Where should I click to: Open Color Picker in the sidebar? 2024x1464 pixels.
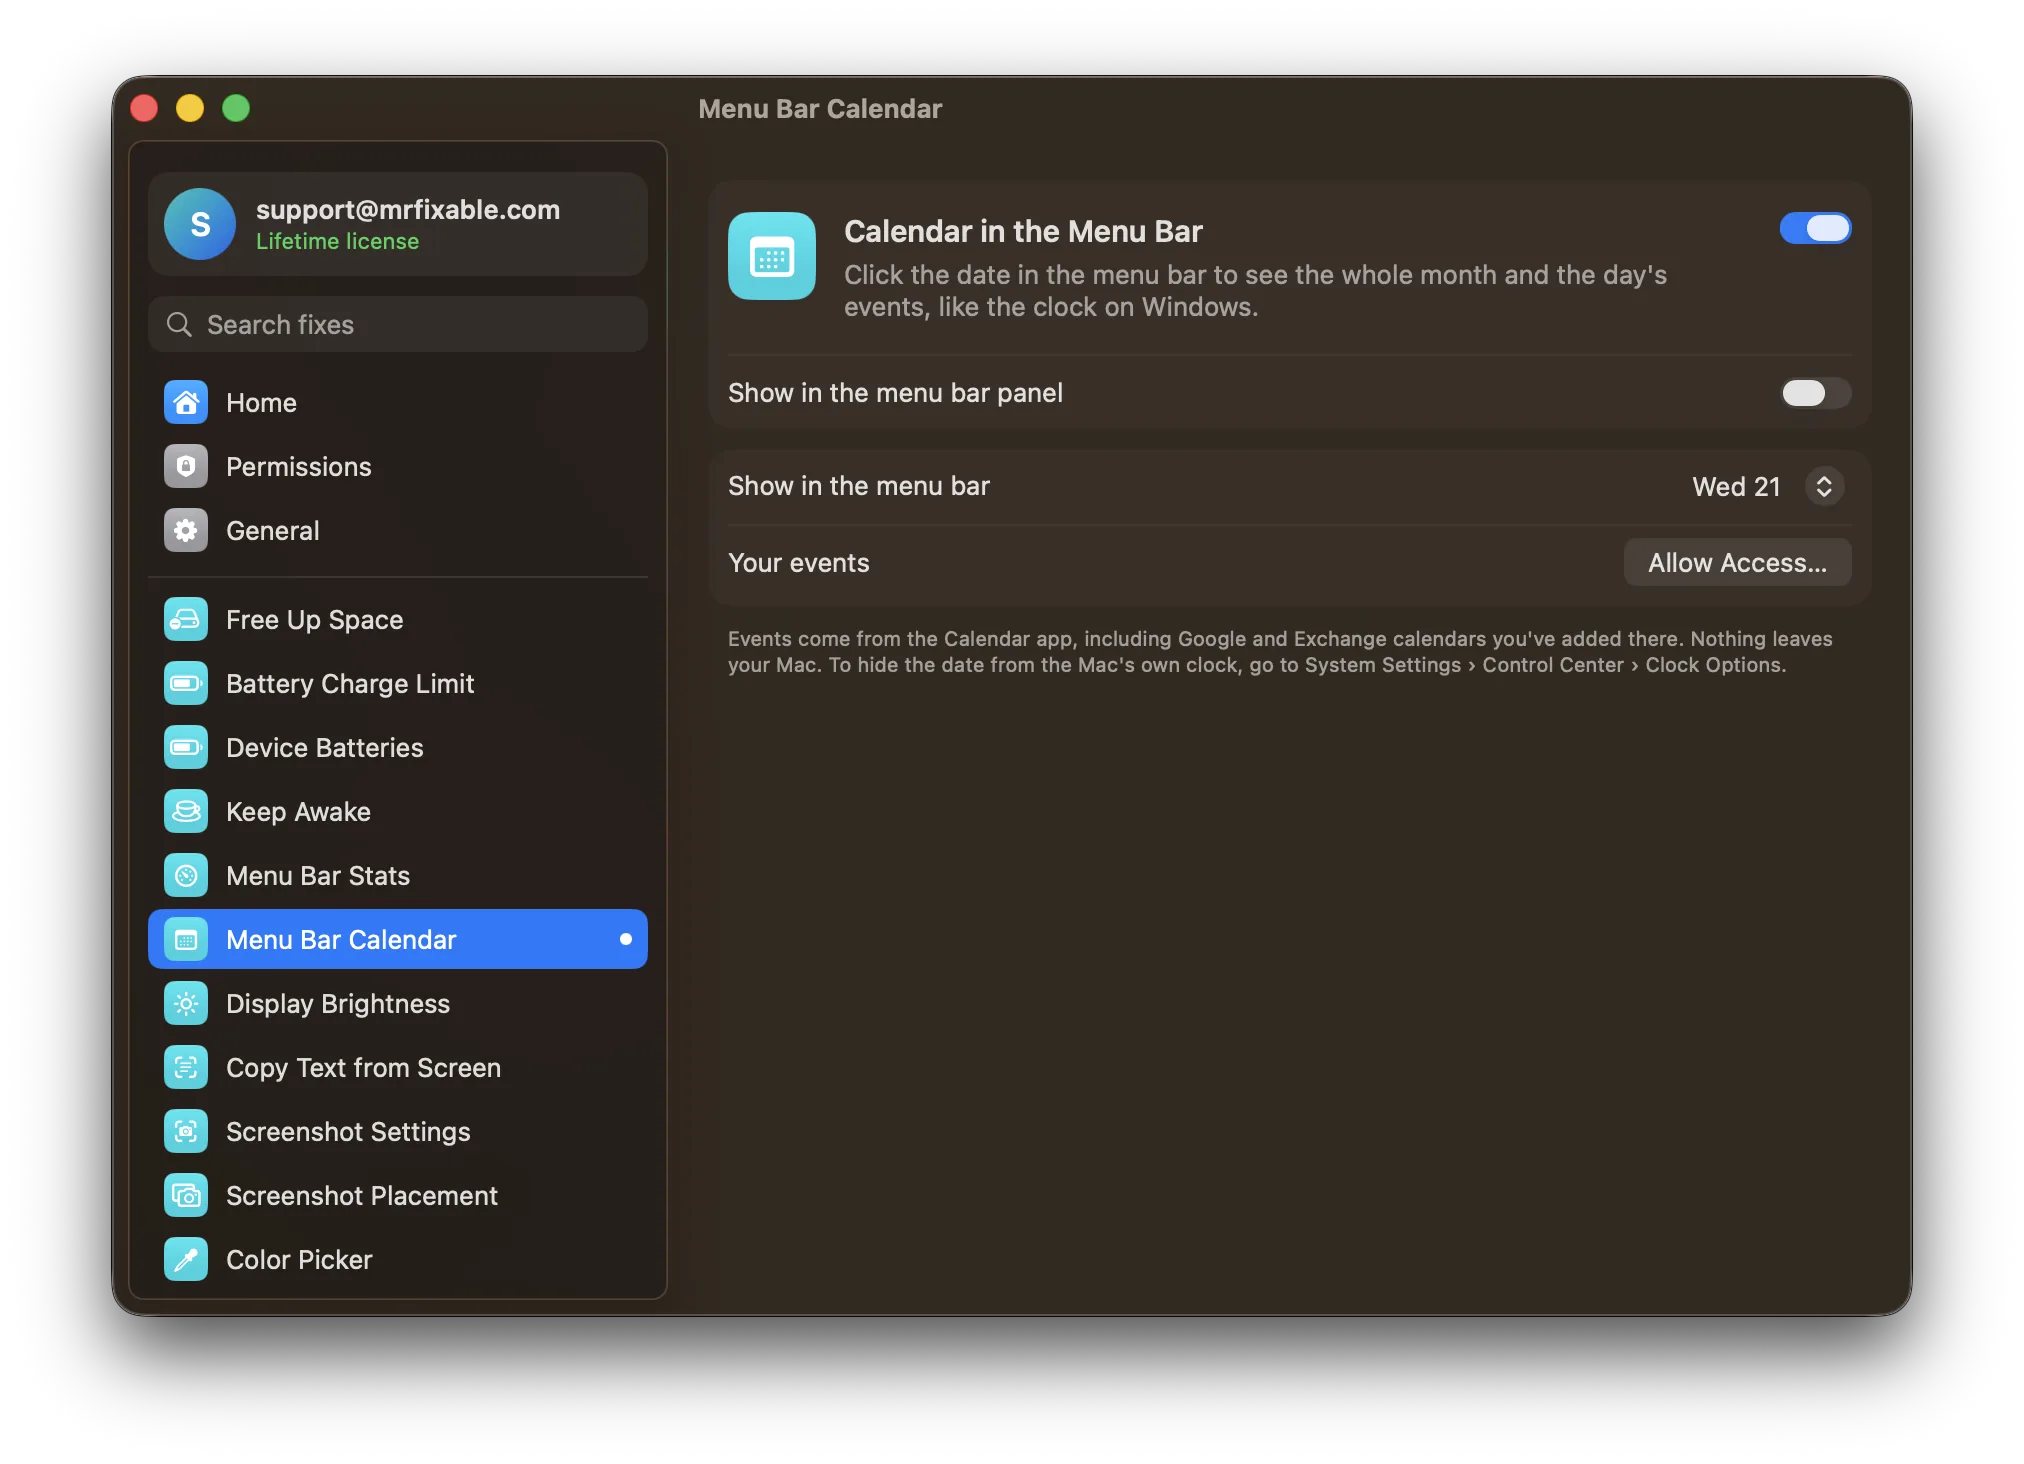pos(398,1259)
